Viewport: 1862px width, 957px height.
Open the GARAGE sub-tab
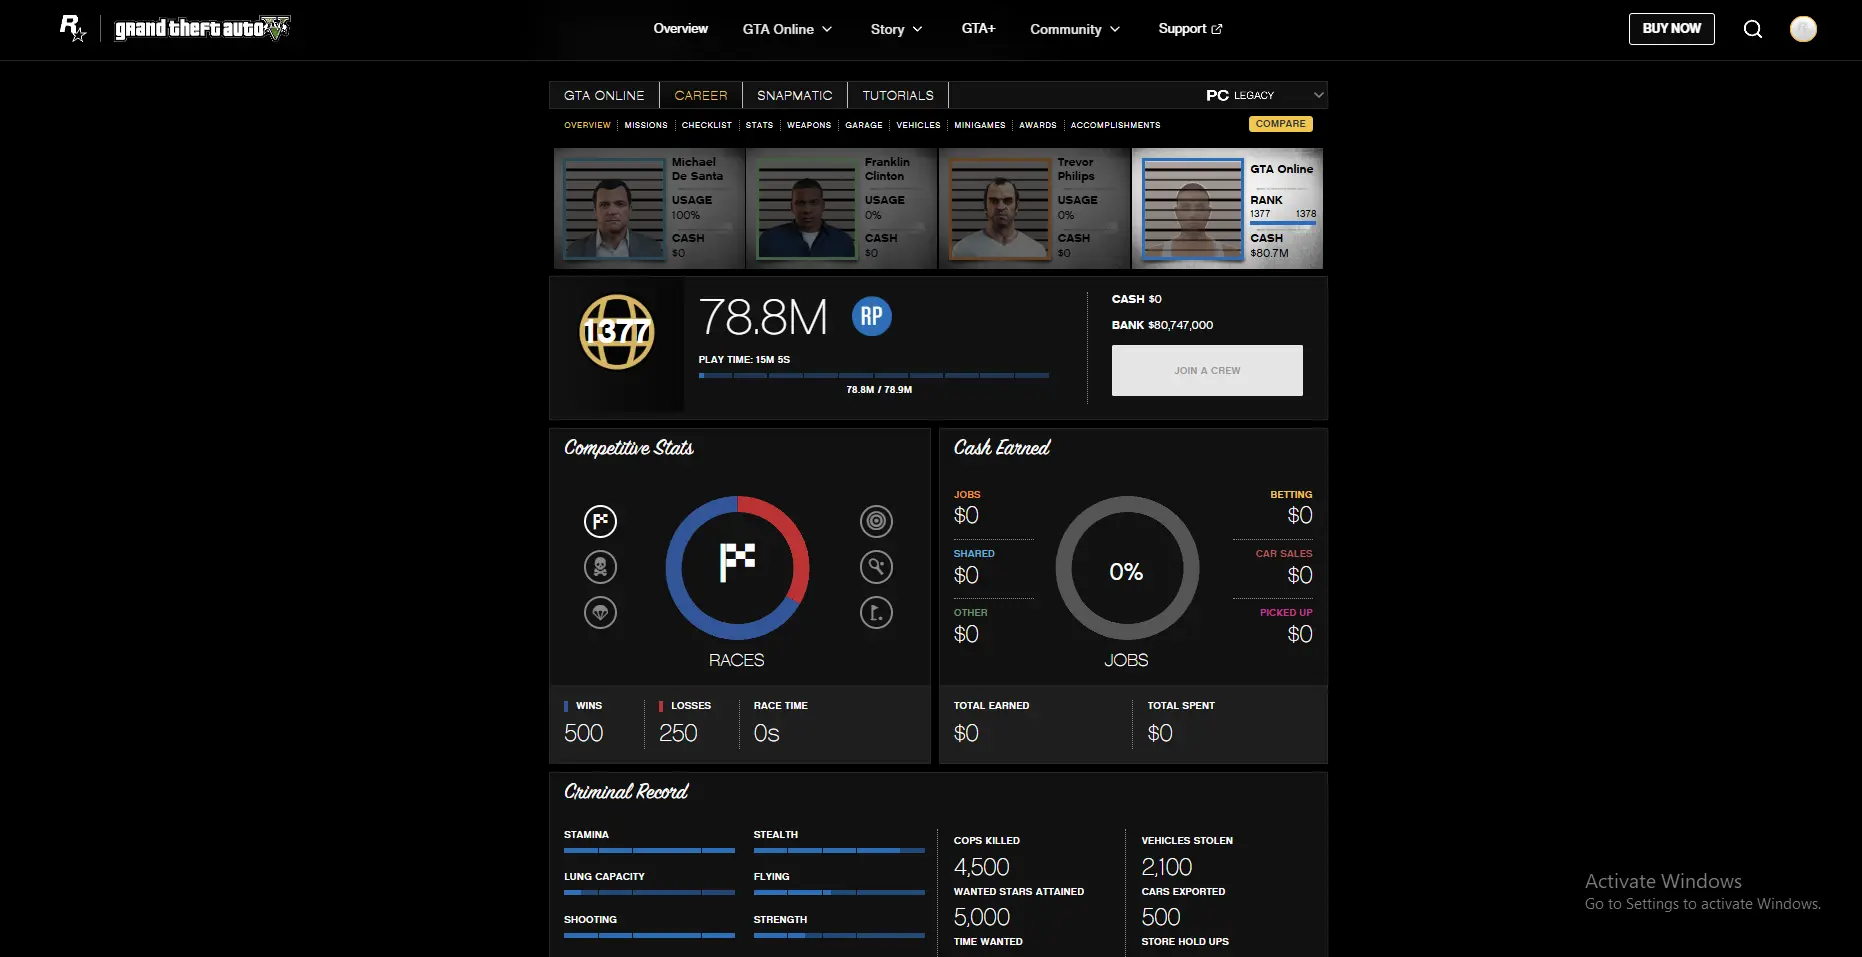tap(864, 125)
